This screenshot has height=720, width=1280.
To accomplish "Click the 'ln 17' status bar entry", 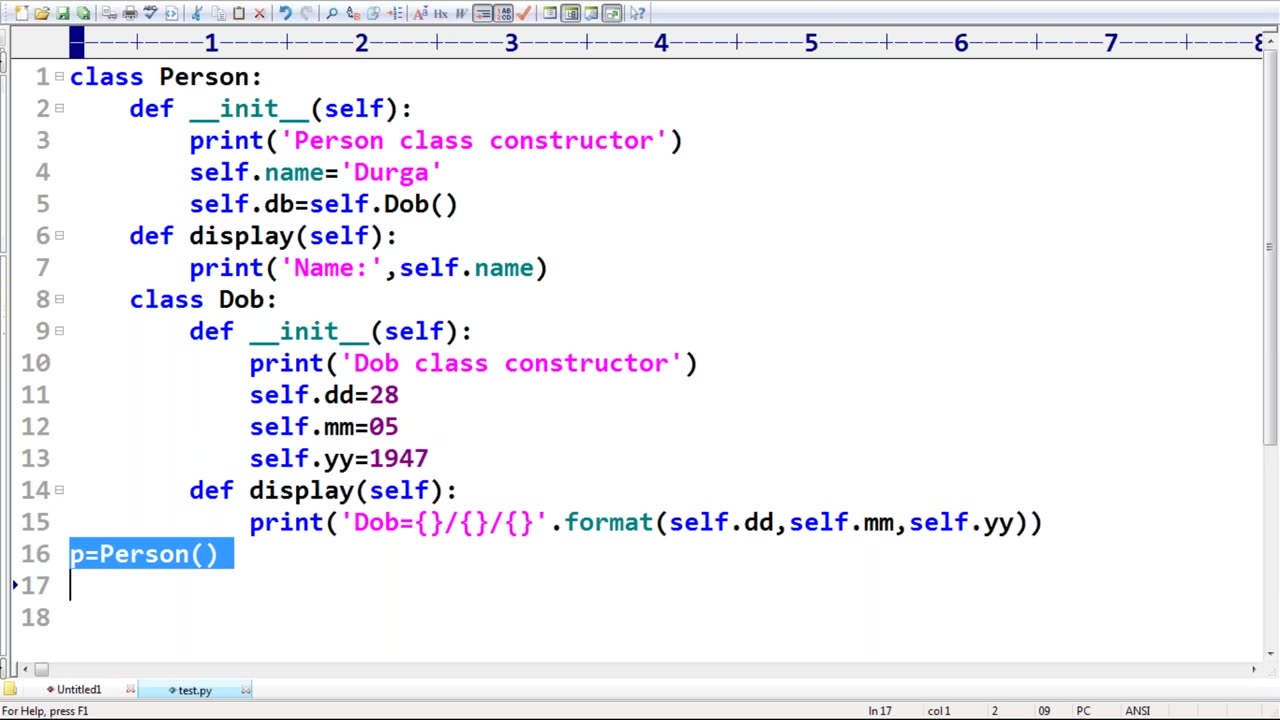I will click(880, 711).
